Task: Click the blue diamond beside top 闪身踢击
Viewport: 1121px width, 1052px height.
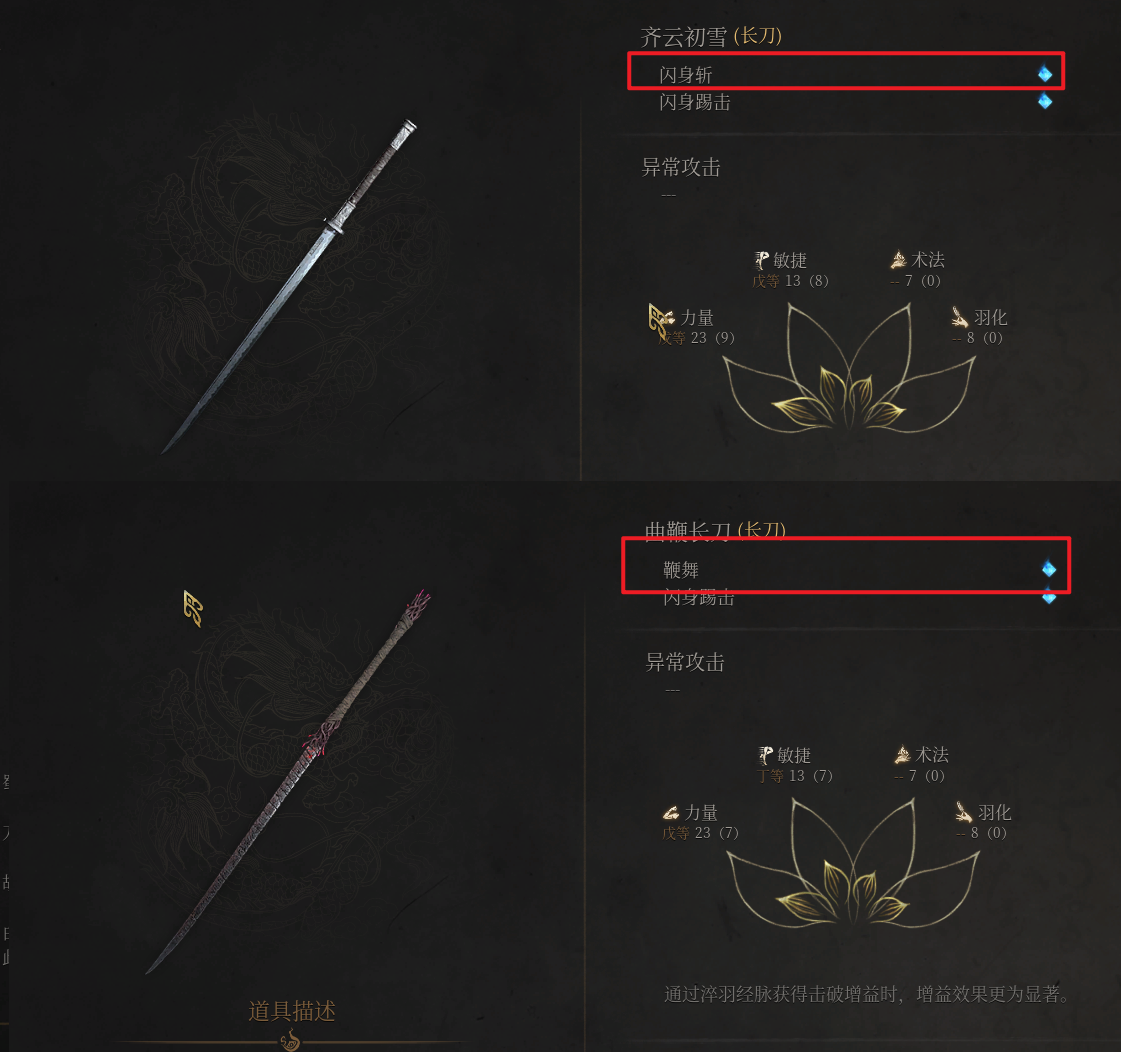Action: (1045, 101)
